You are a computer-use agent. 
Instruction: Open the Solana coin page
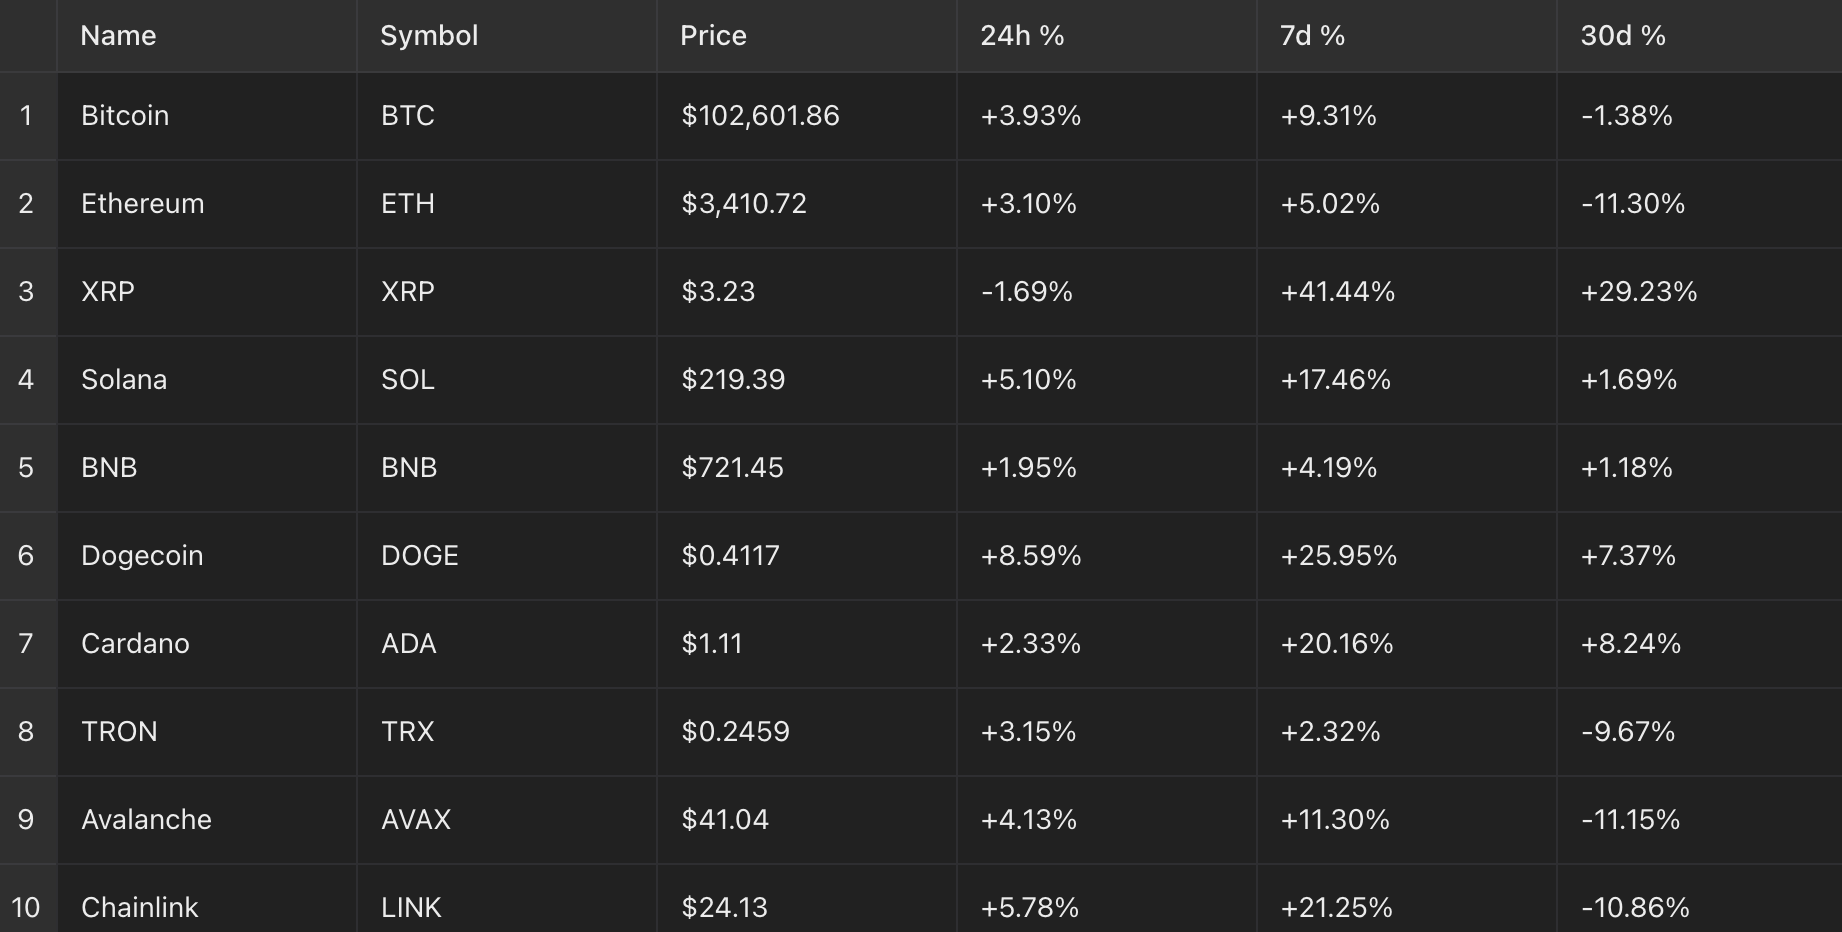pos(124,379)
